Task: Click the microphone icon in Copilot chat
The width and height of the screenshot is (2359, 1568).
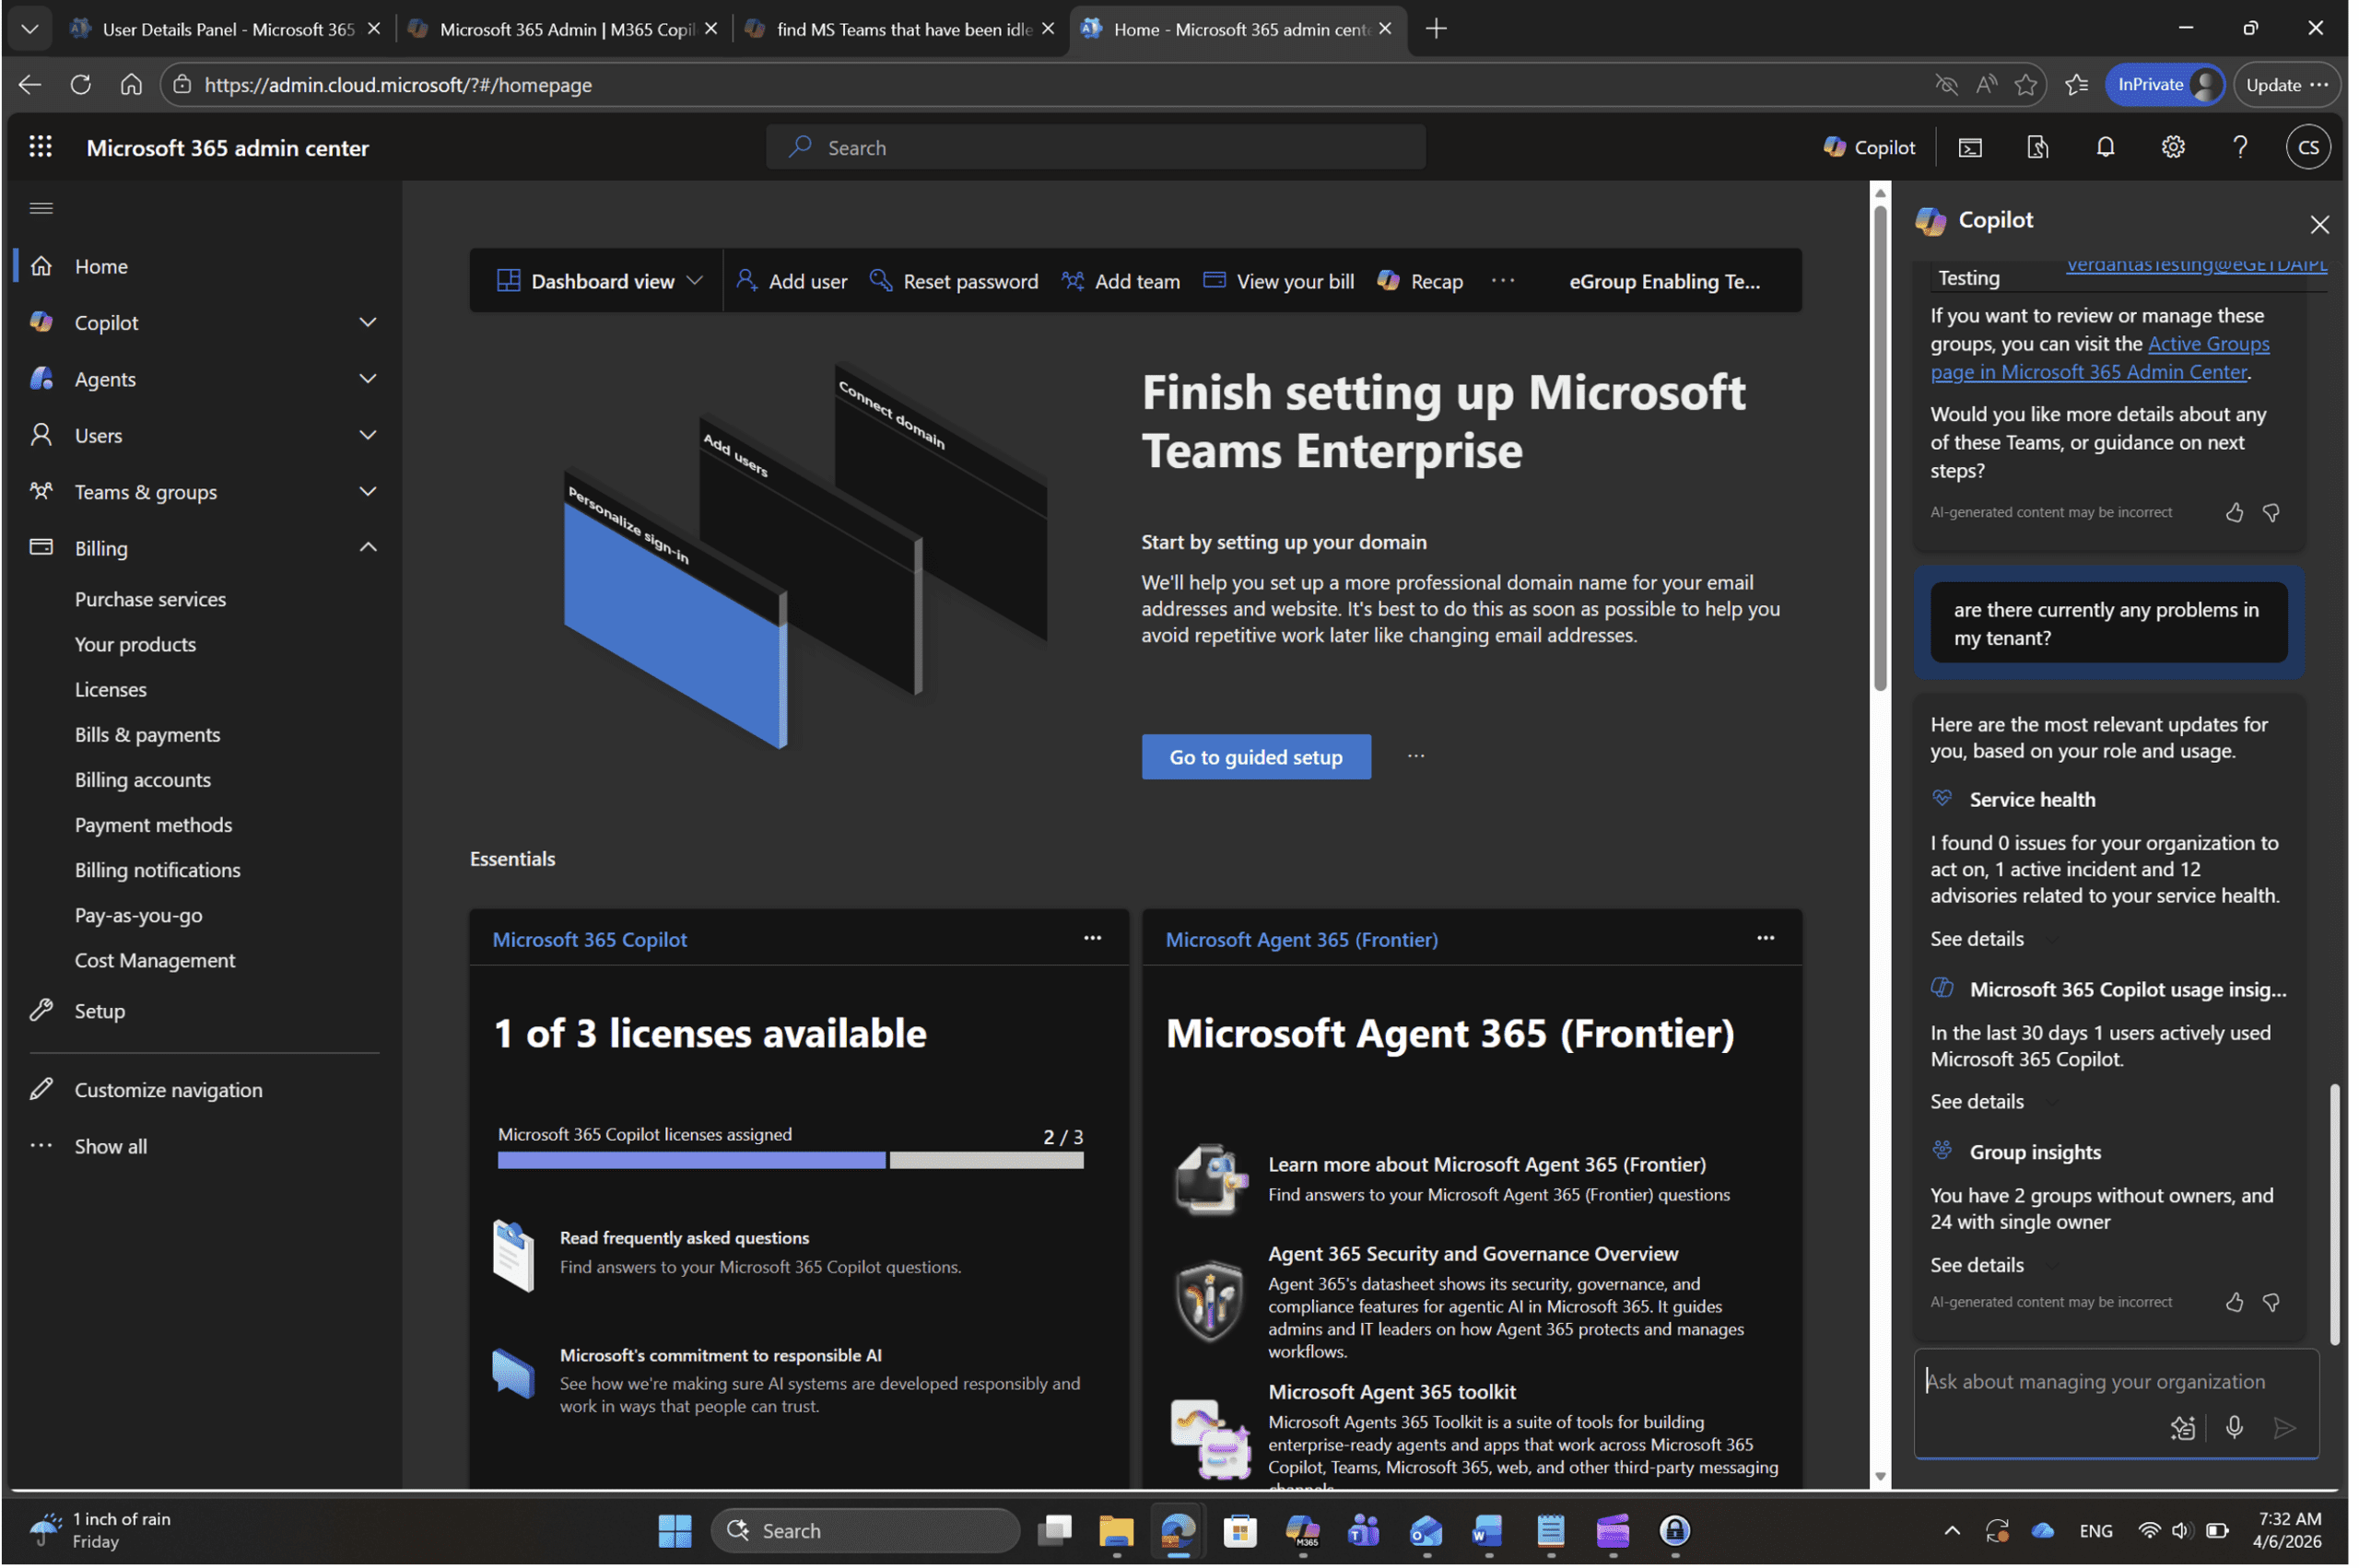Action: point(2234,1428)
